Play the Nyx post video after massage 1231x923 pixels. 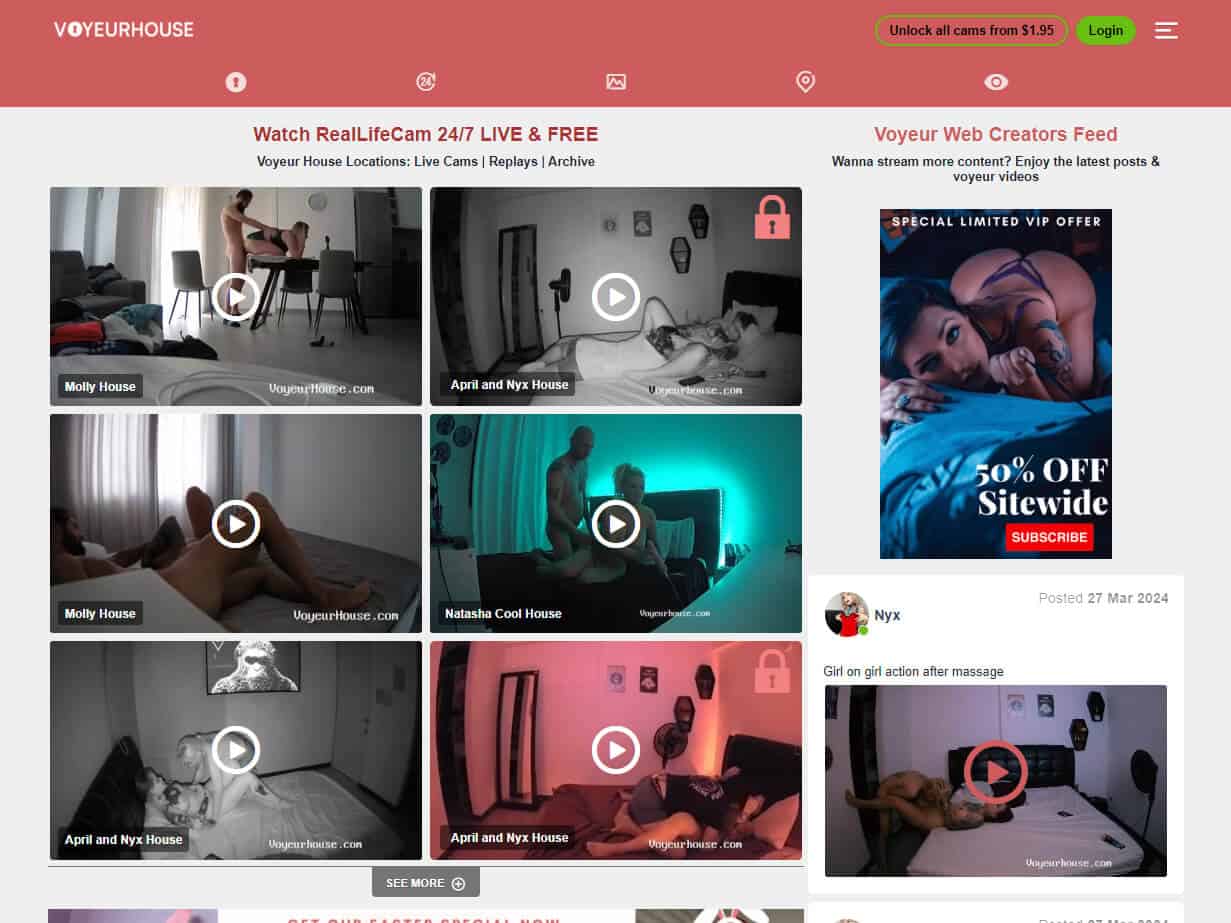click(996, 773)
